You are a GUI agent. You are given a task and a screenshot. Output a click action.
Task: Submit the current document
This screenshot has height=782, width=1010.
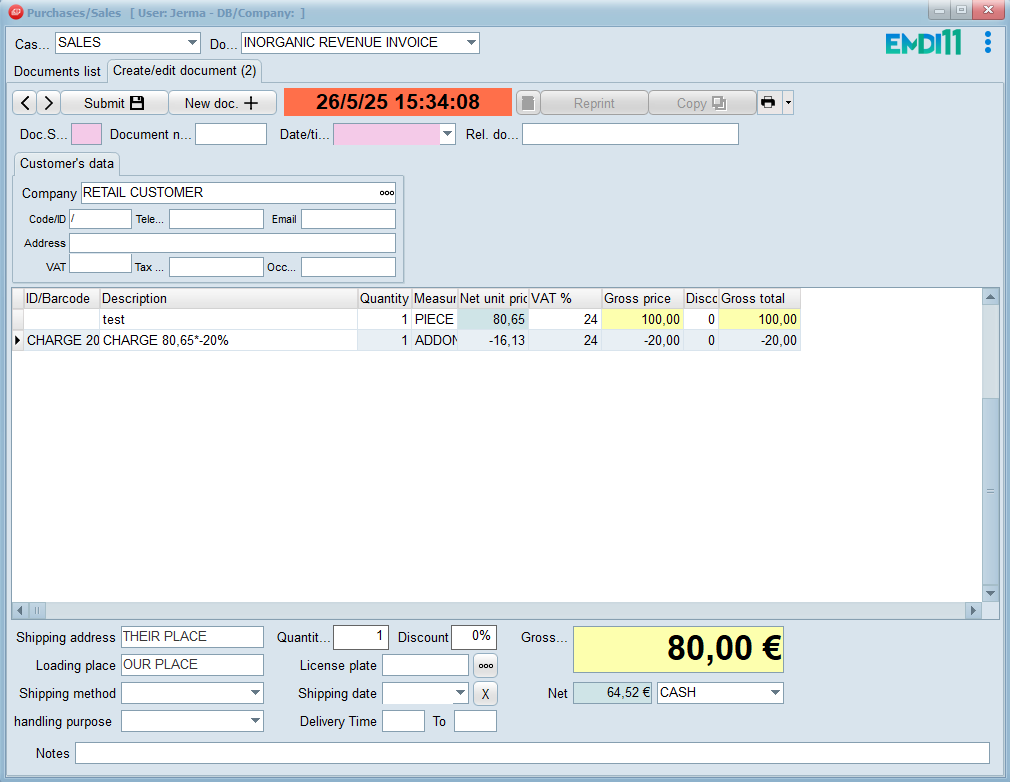coord(114,103)
